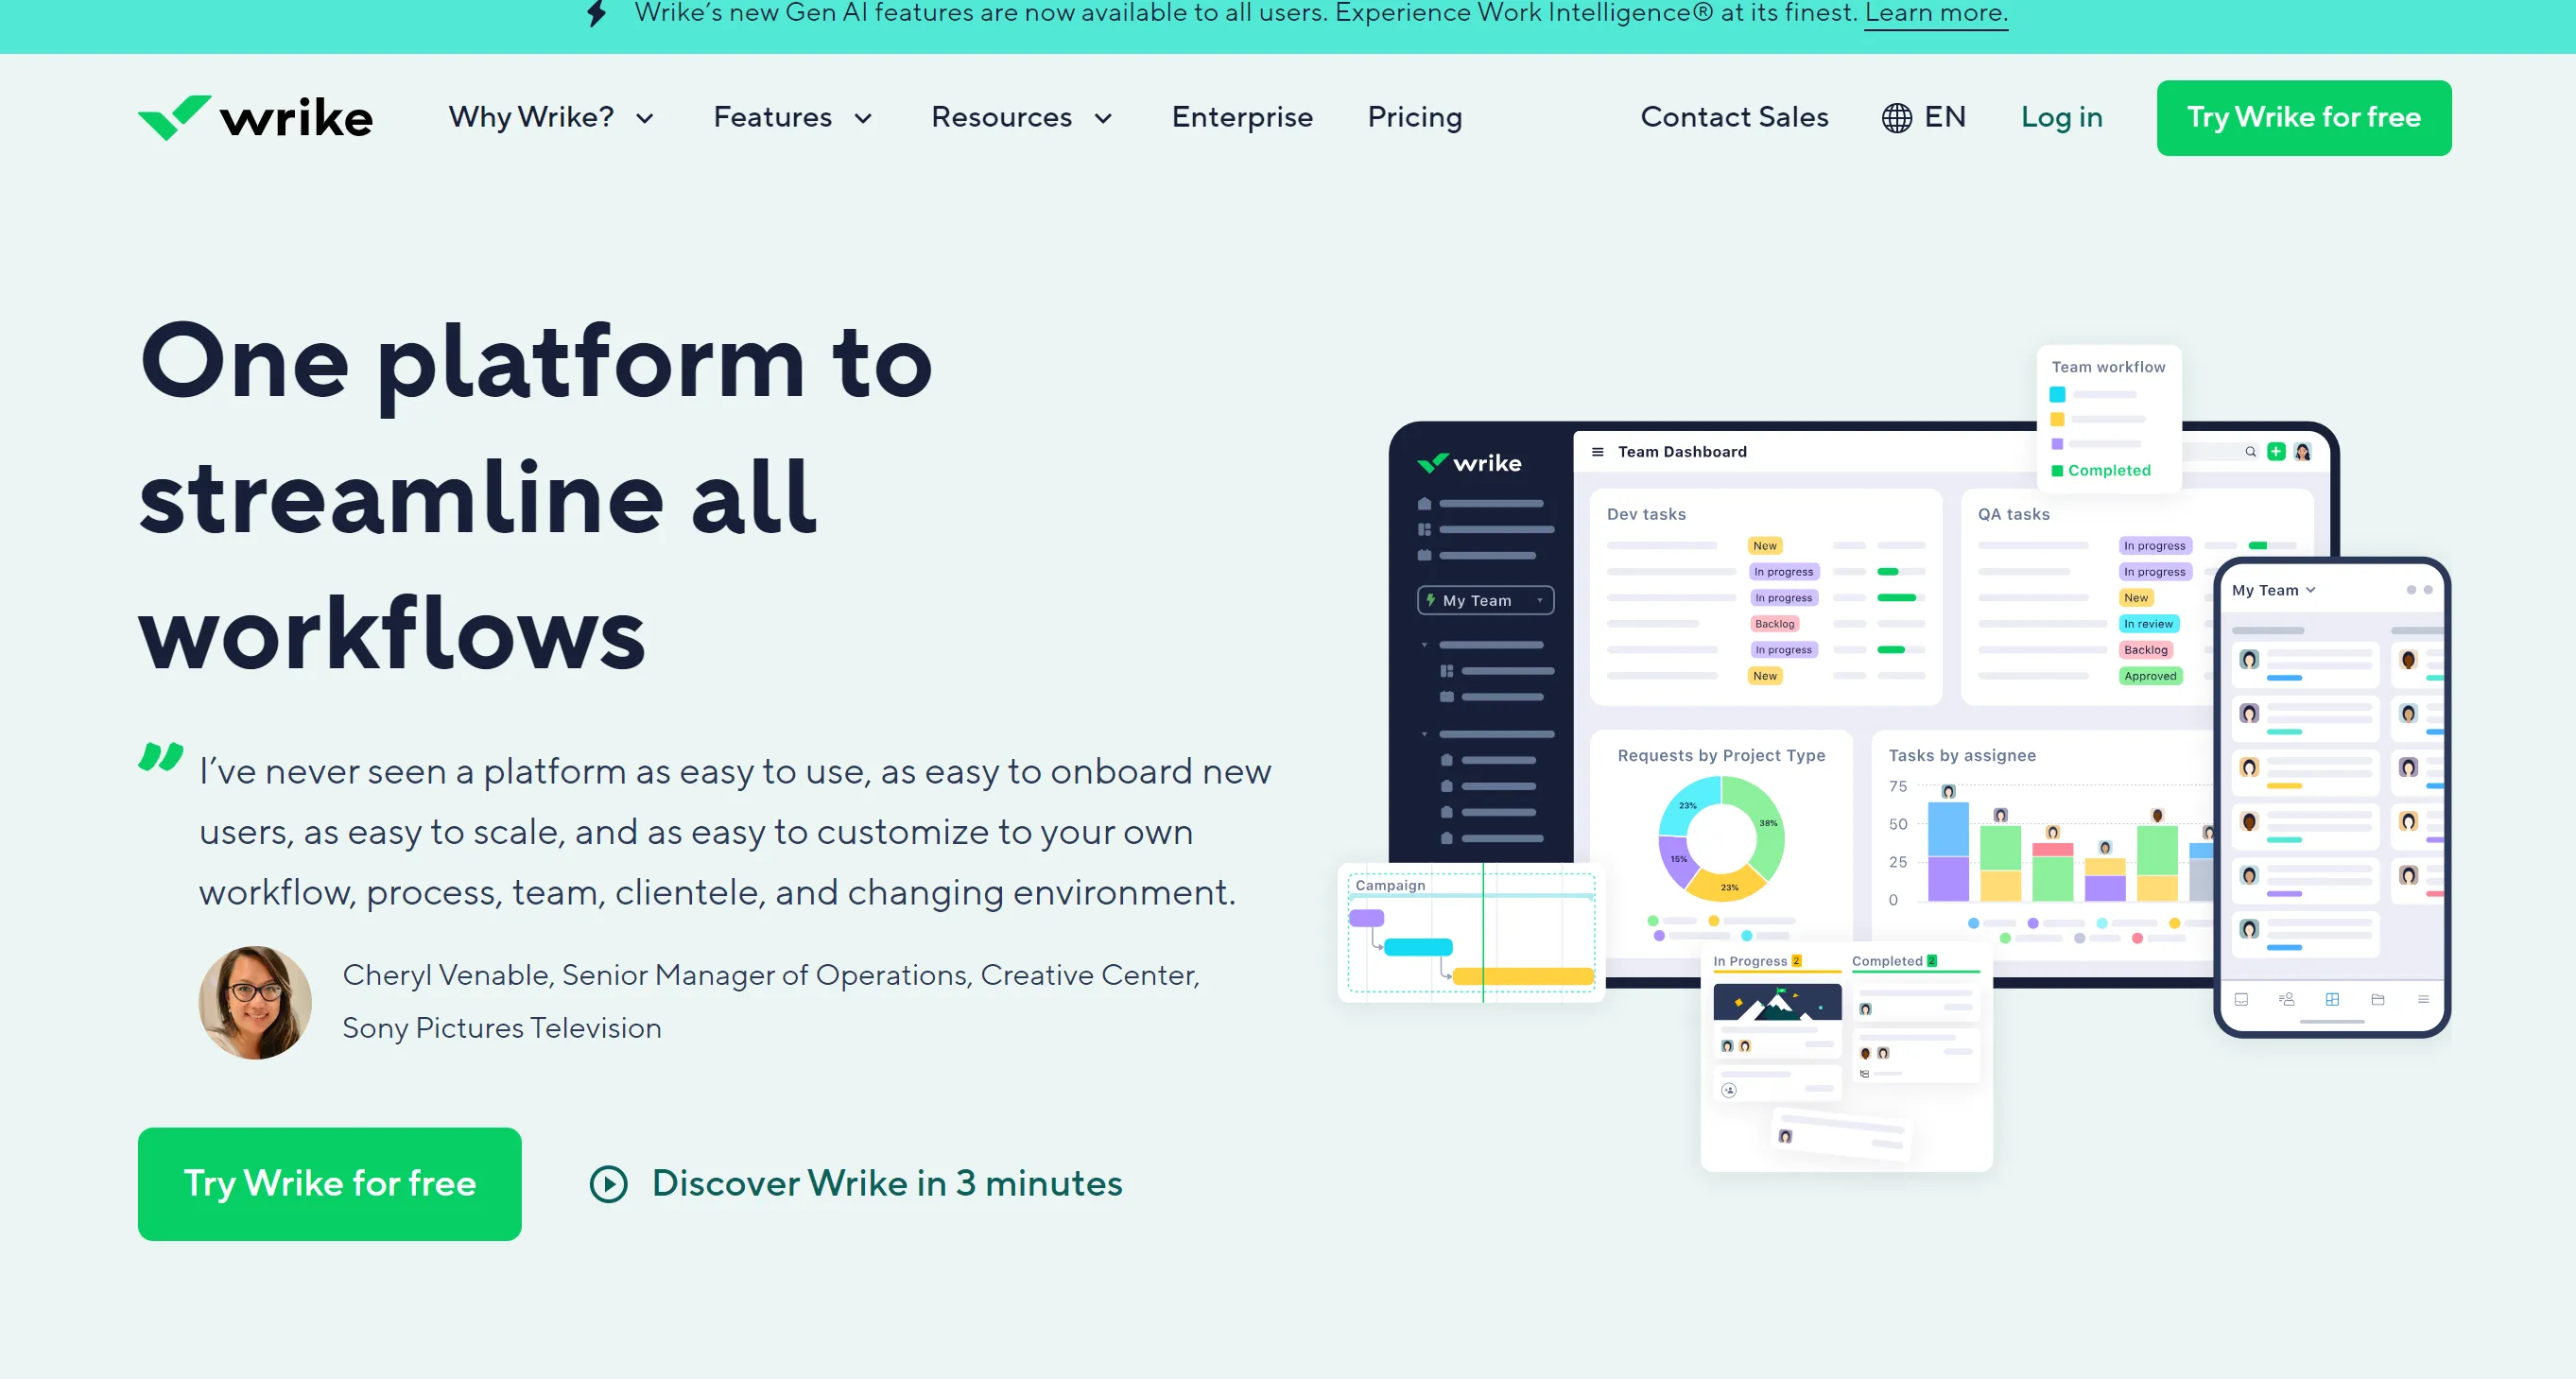Open the EN language selector
Screen dimensions: 2576x1379
point(1923,117)
